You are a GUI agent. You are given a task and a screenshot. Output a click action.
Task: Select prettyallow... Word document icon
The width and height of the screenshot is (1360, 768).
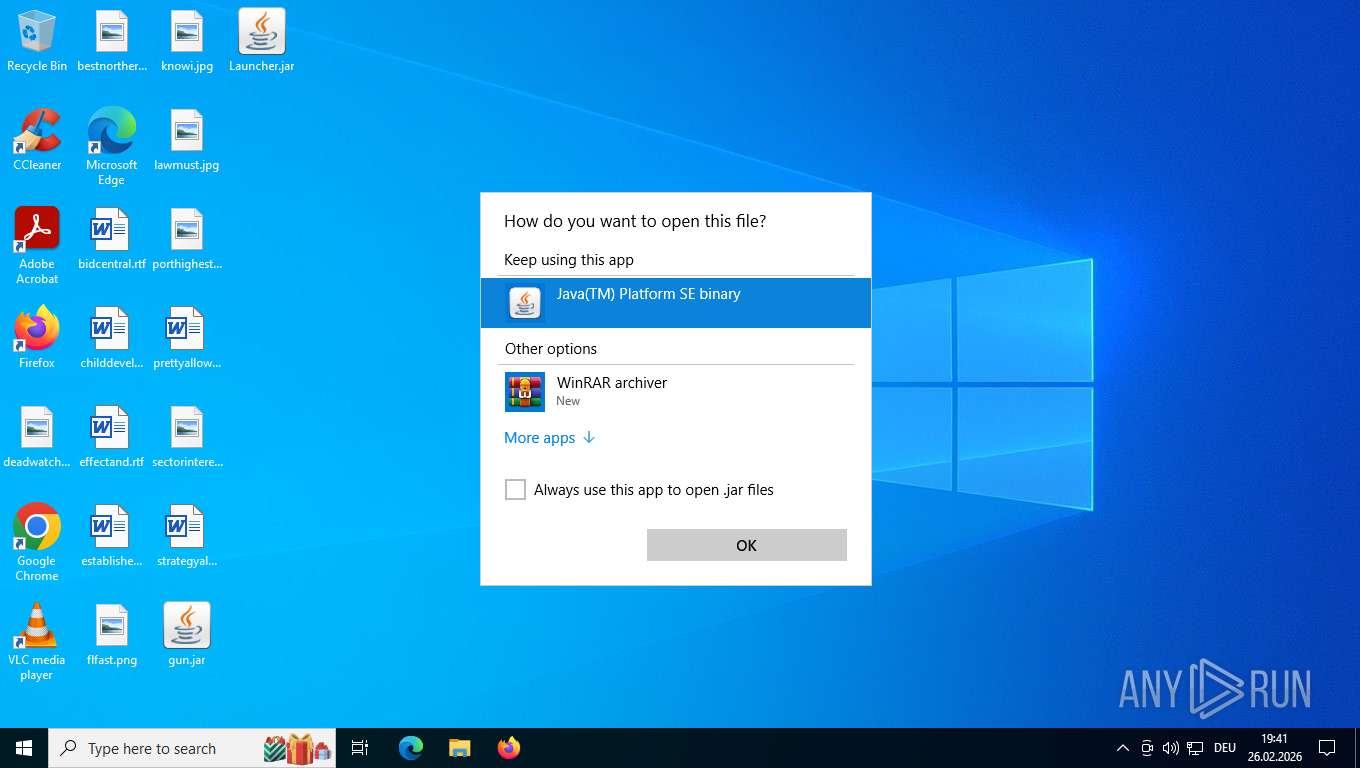[x=187, y=338]
